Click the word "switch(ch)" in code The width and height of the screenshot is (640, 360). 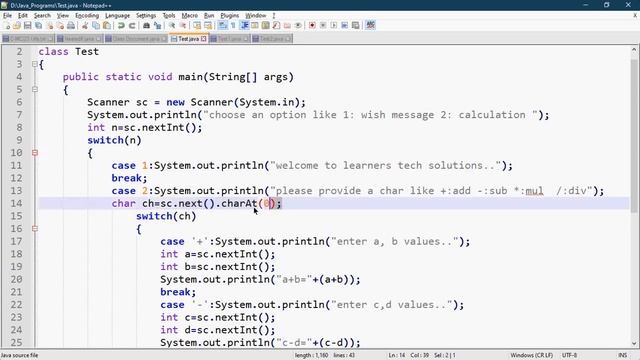pyautogui.click(x=166, y=216)
